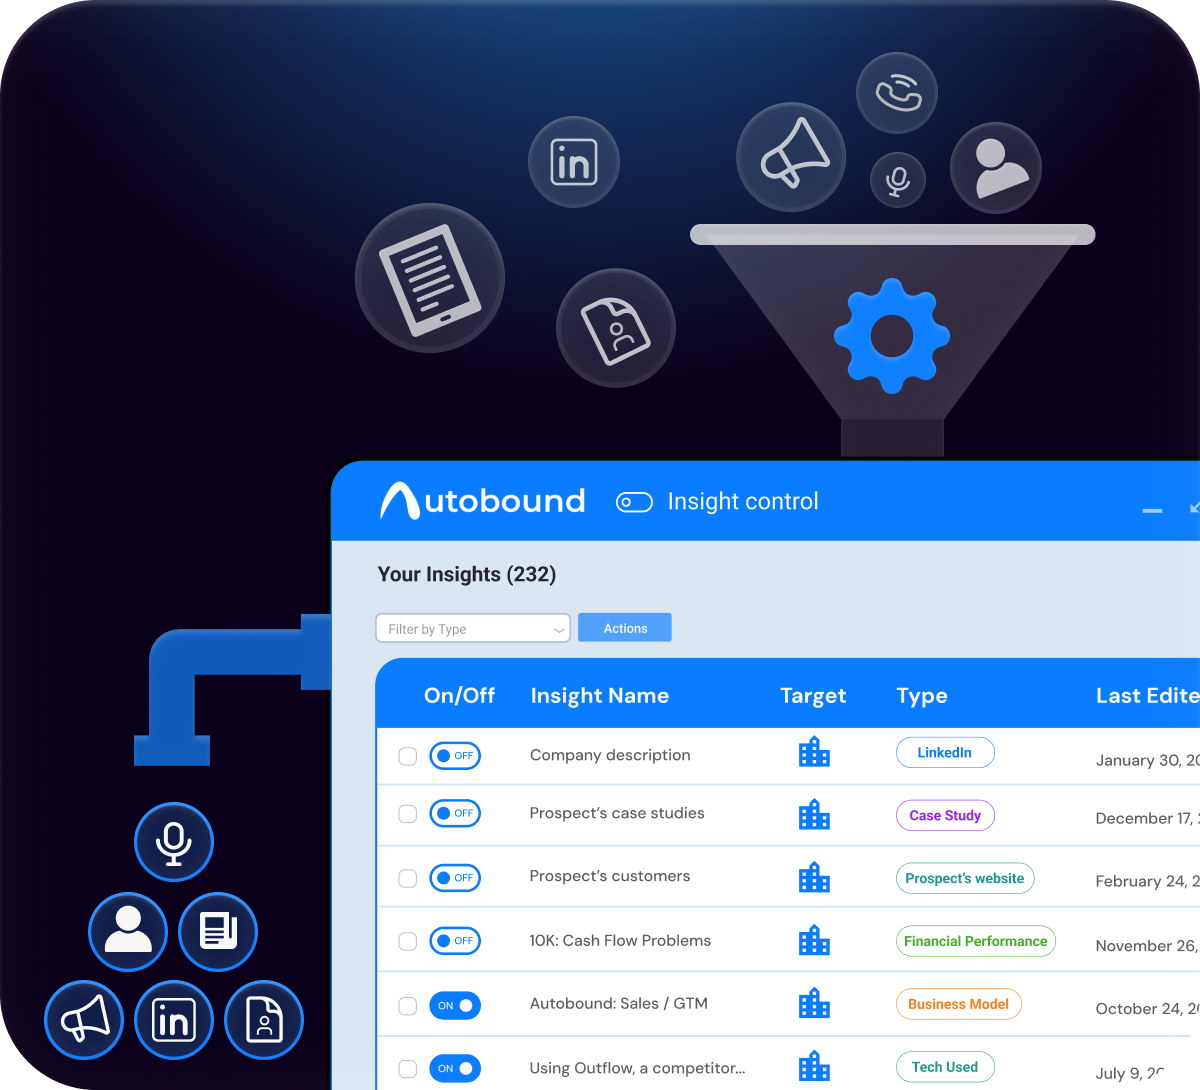Viewport: 1200px width, 1090px height.
Task: Enable the 10K: Cash Flow Problems toggle
Action: click(455, 941)
